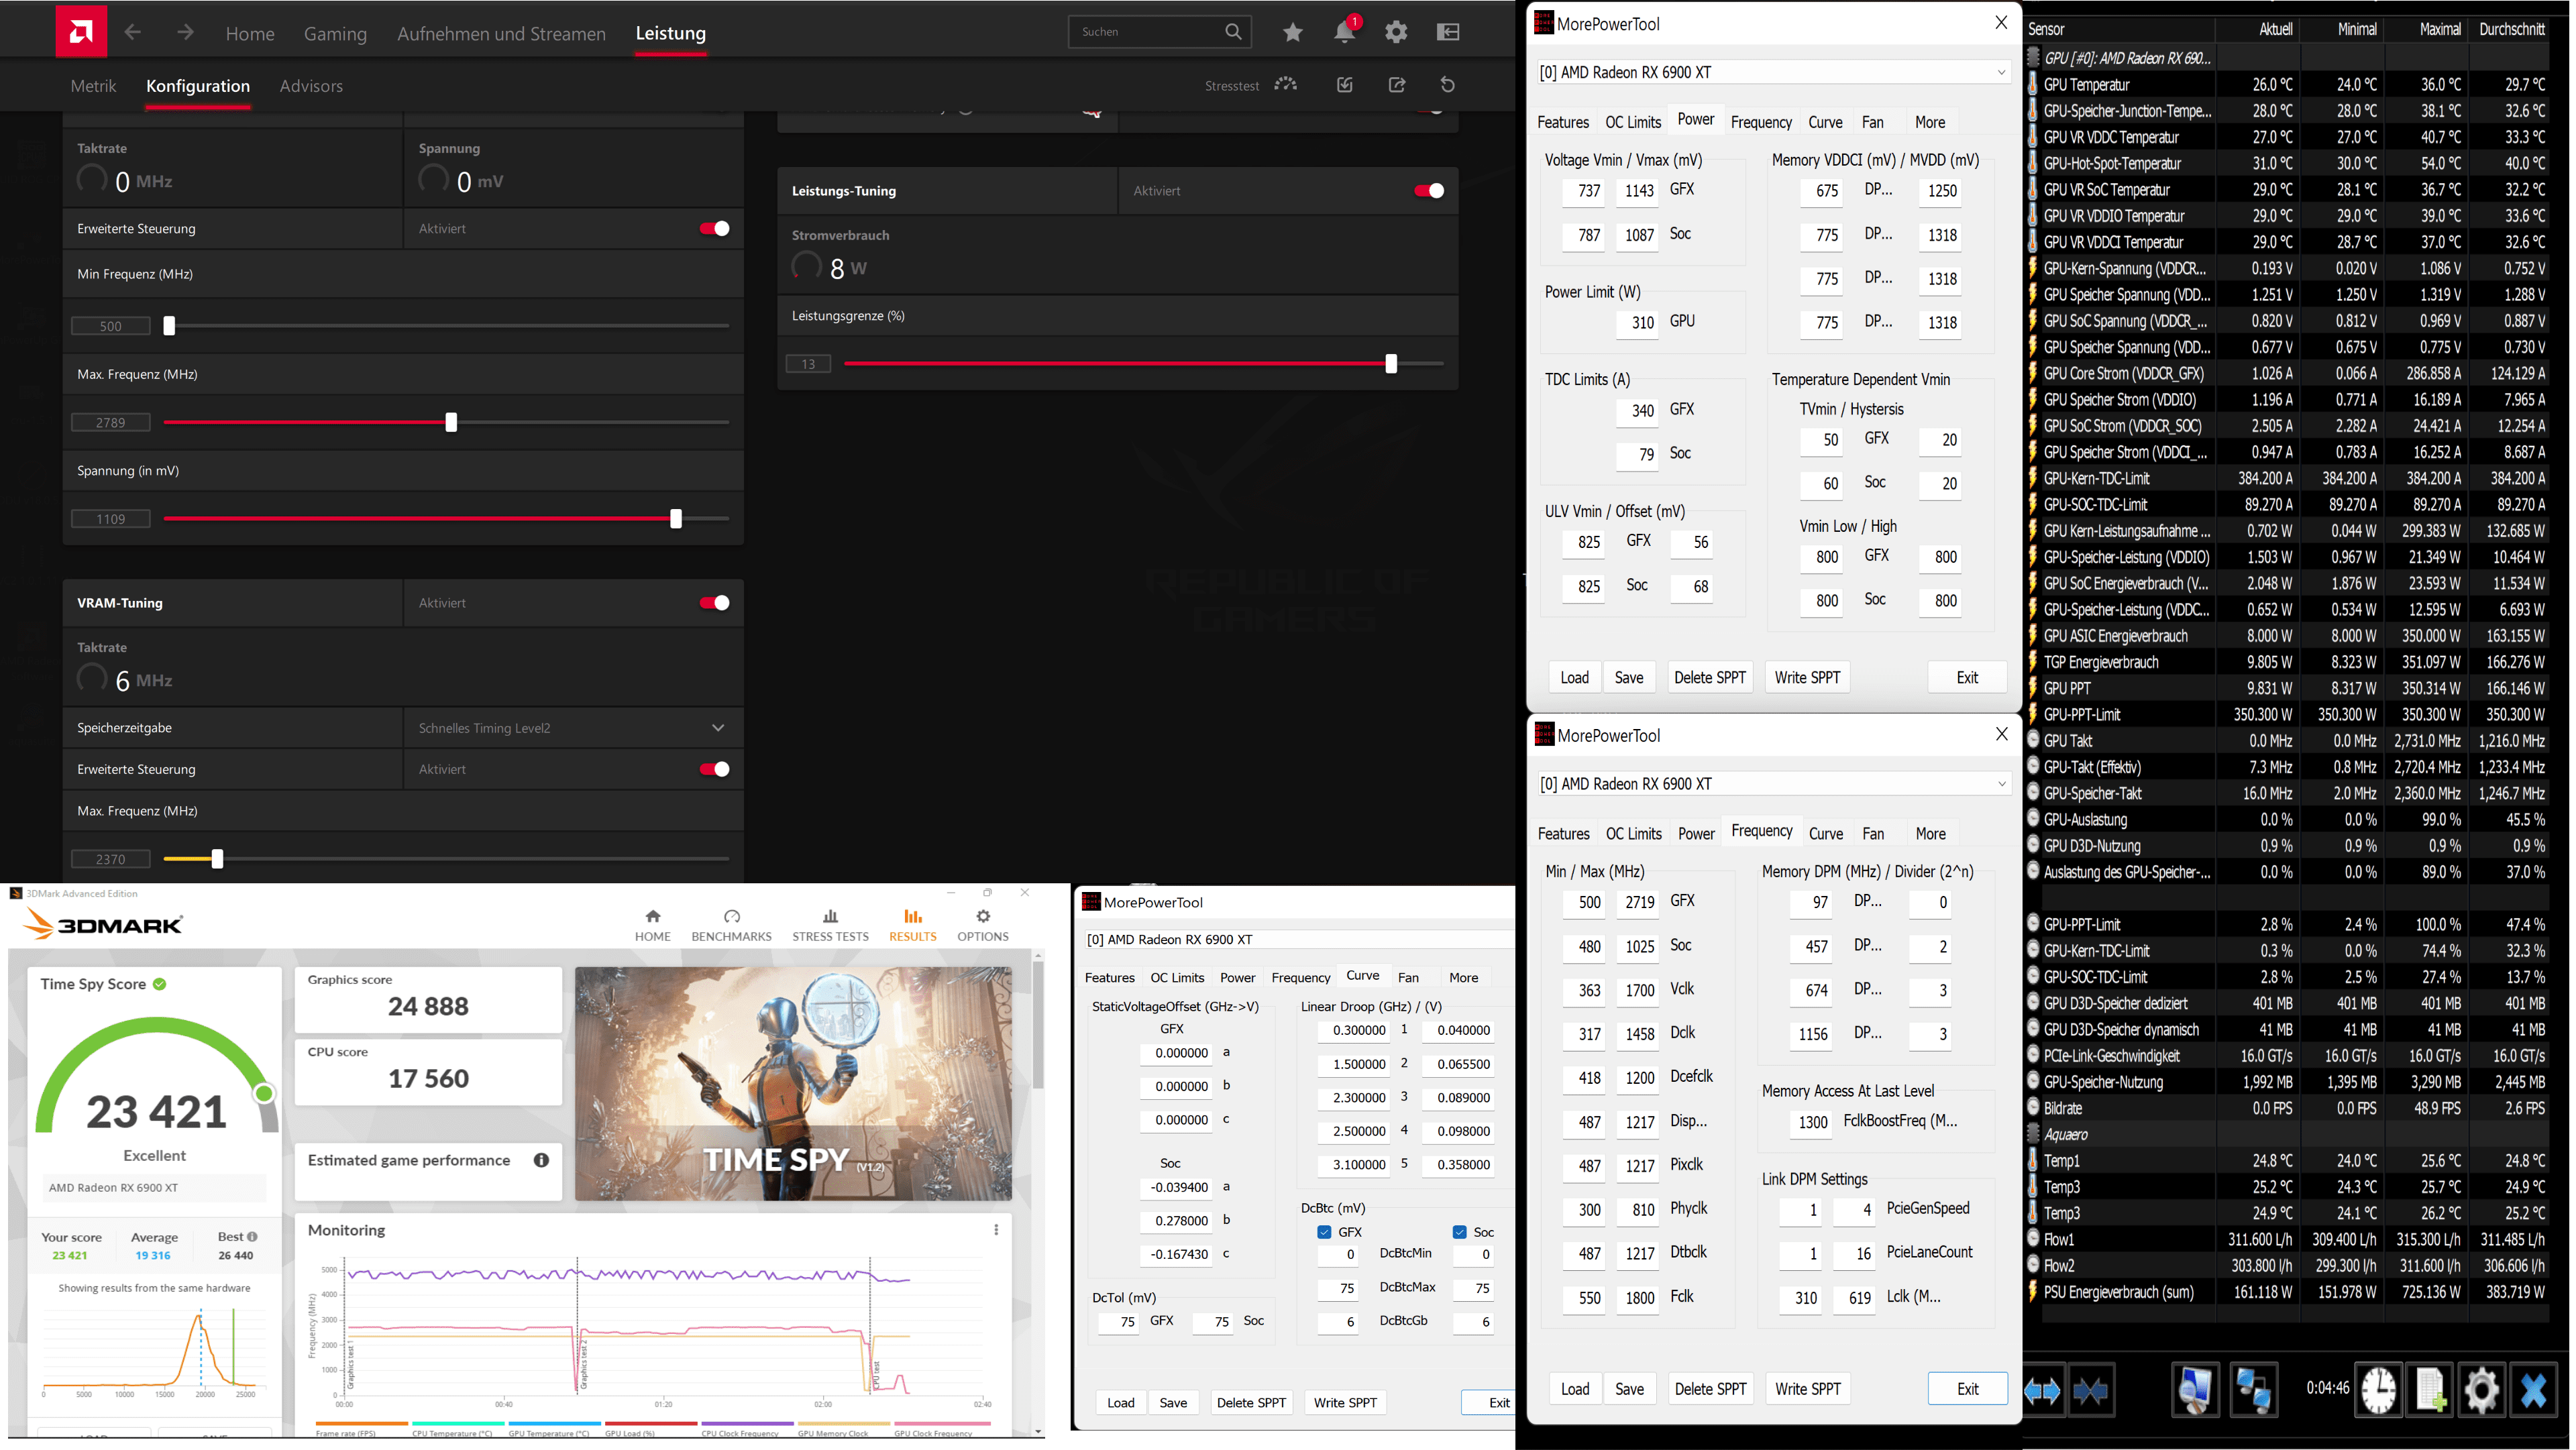Toggle Leistungs-Tuning switch off
Image resolution: width=2576 pixels, height=1450 pixels.
1428,191
